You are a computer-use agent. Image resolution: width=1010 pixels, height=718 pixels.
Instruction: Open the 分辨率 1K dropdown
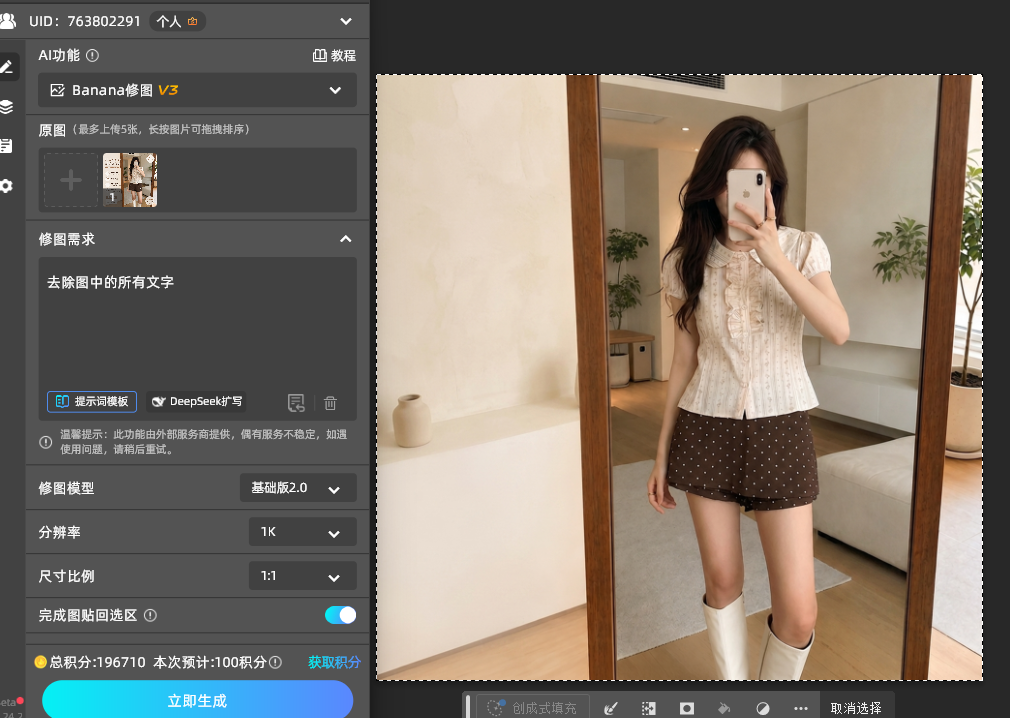click(x=303, y=532)
